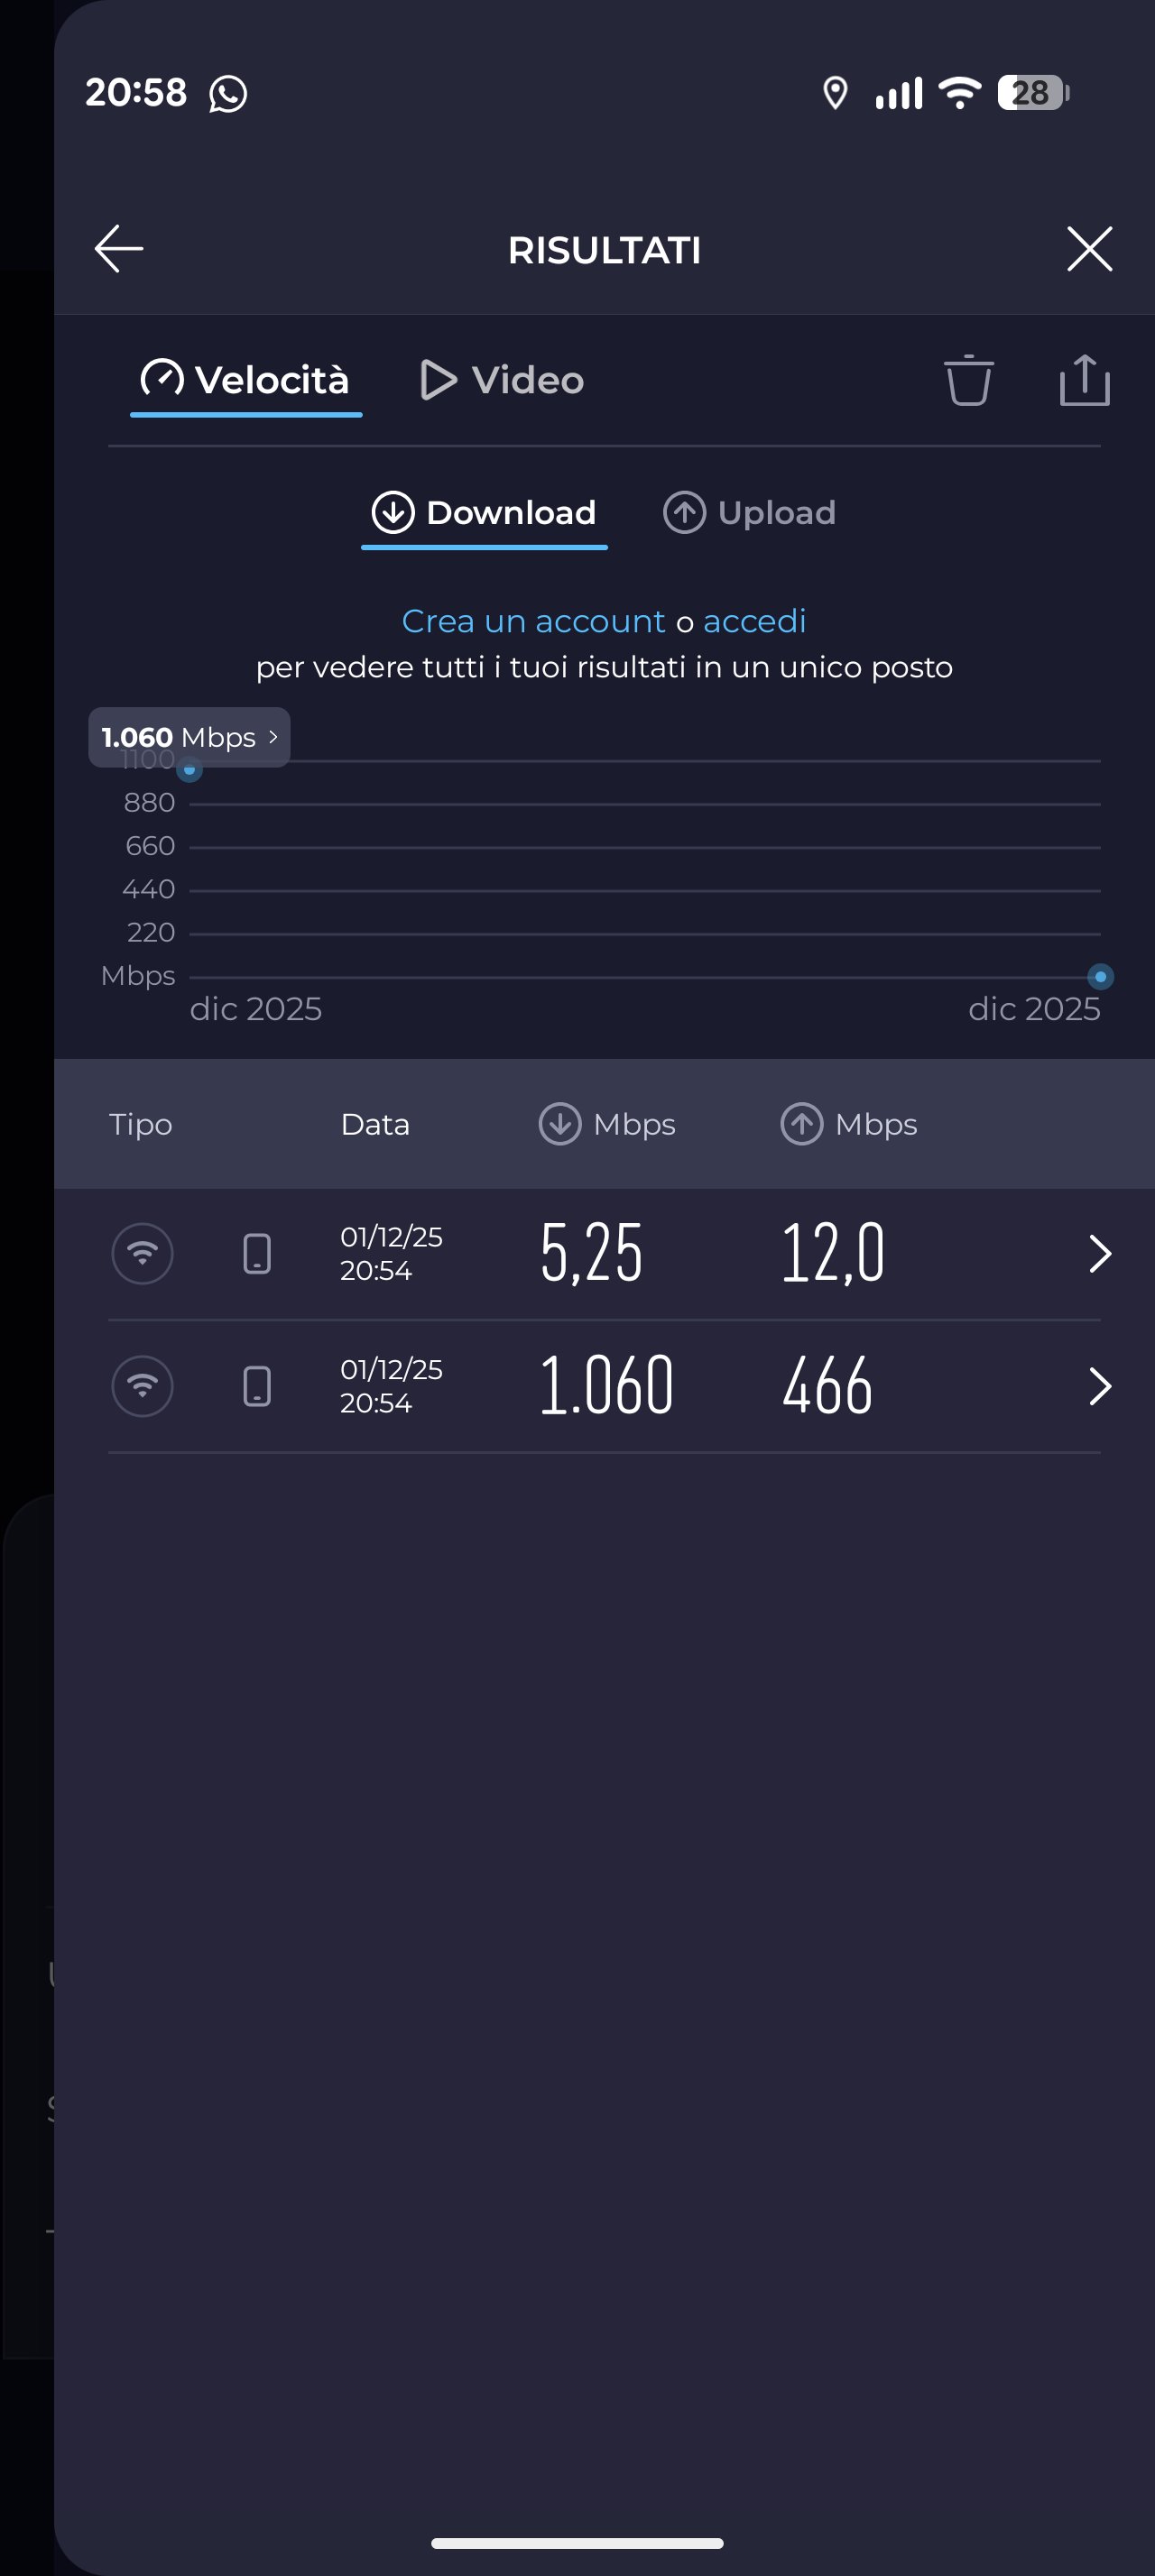The height and width of the screenshot is (2576, 1155).
Task: Open the Crea un account link
Action: click(533, 621)
